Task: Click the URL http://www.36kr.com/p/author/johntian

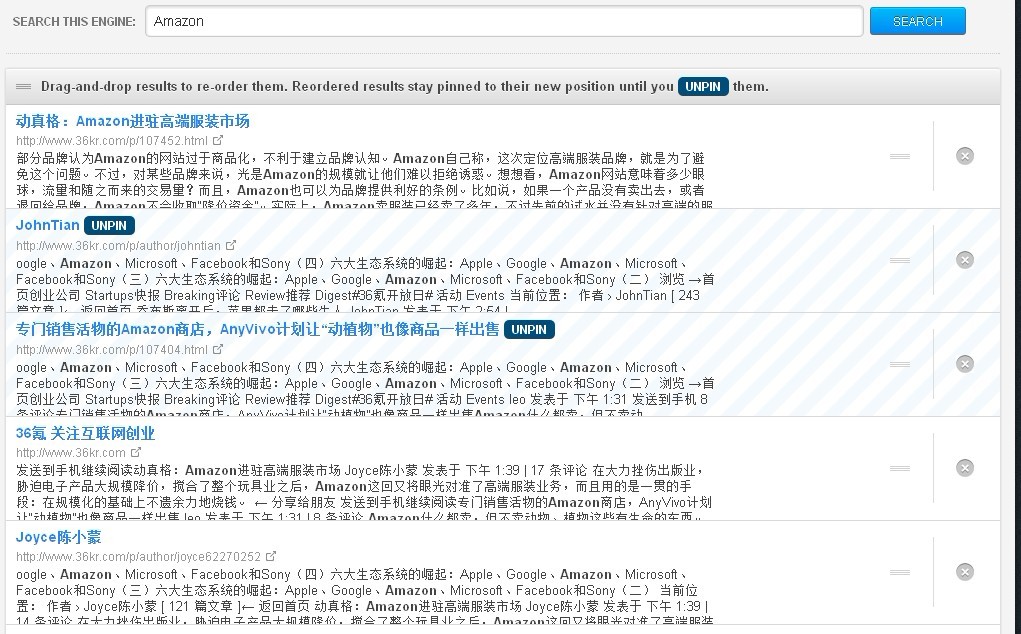Action: pyautogui.click(x=119, y=246)
